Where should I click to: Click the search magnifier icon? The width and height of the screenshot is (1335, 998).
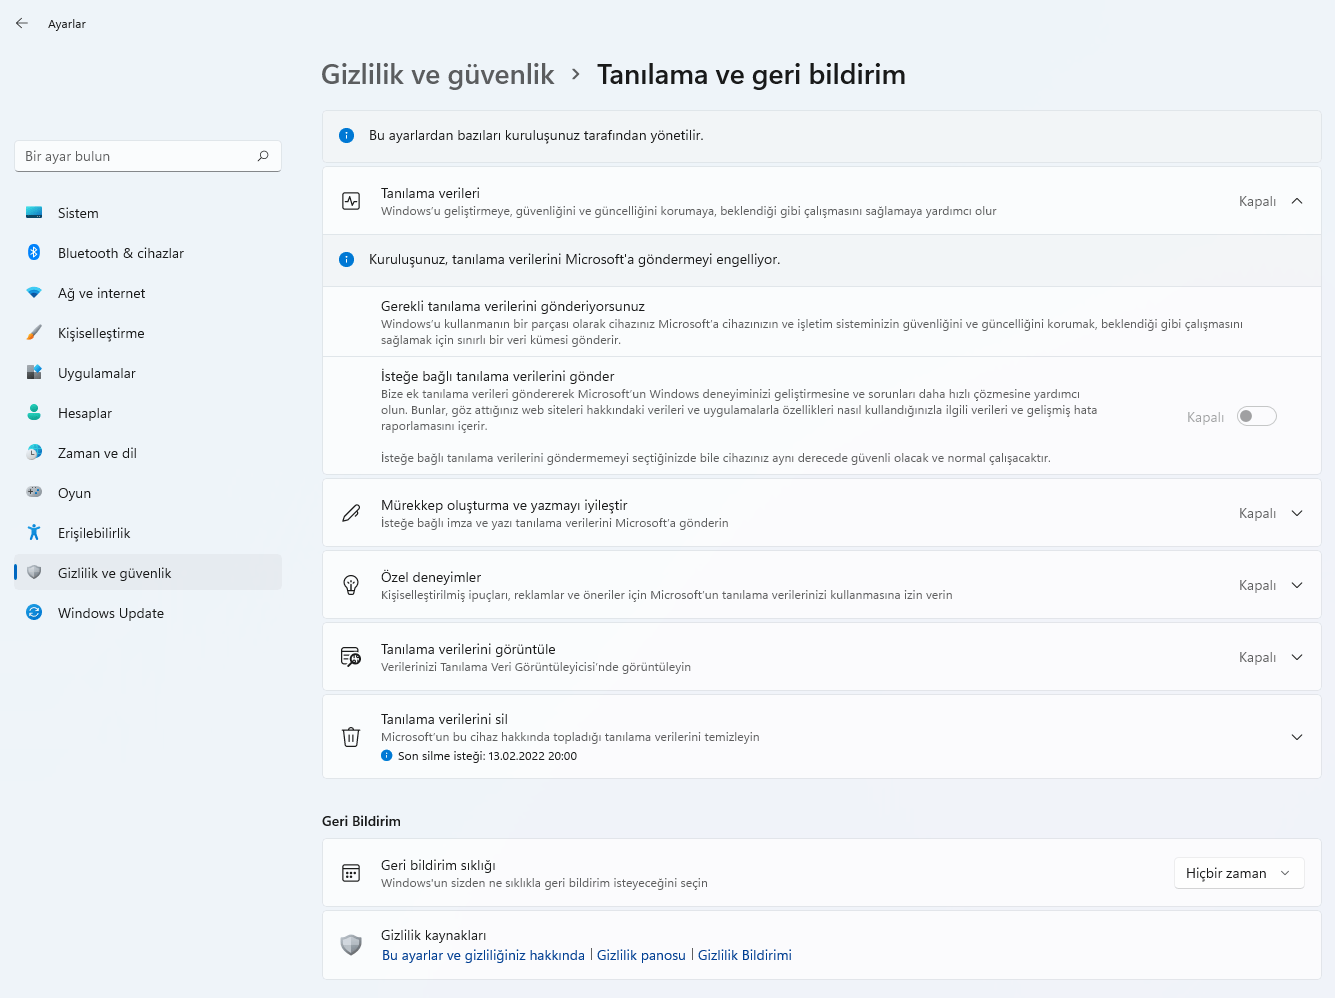[x=263, y=156]
